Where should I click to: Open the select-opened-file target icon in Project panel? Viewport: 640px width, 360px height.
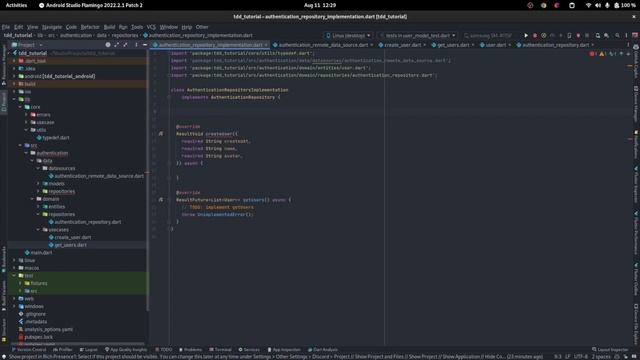pyautogui.click(x=108, y=44)
